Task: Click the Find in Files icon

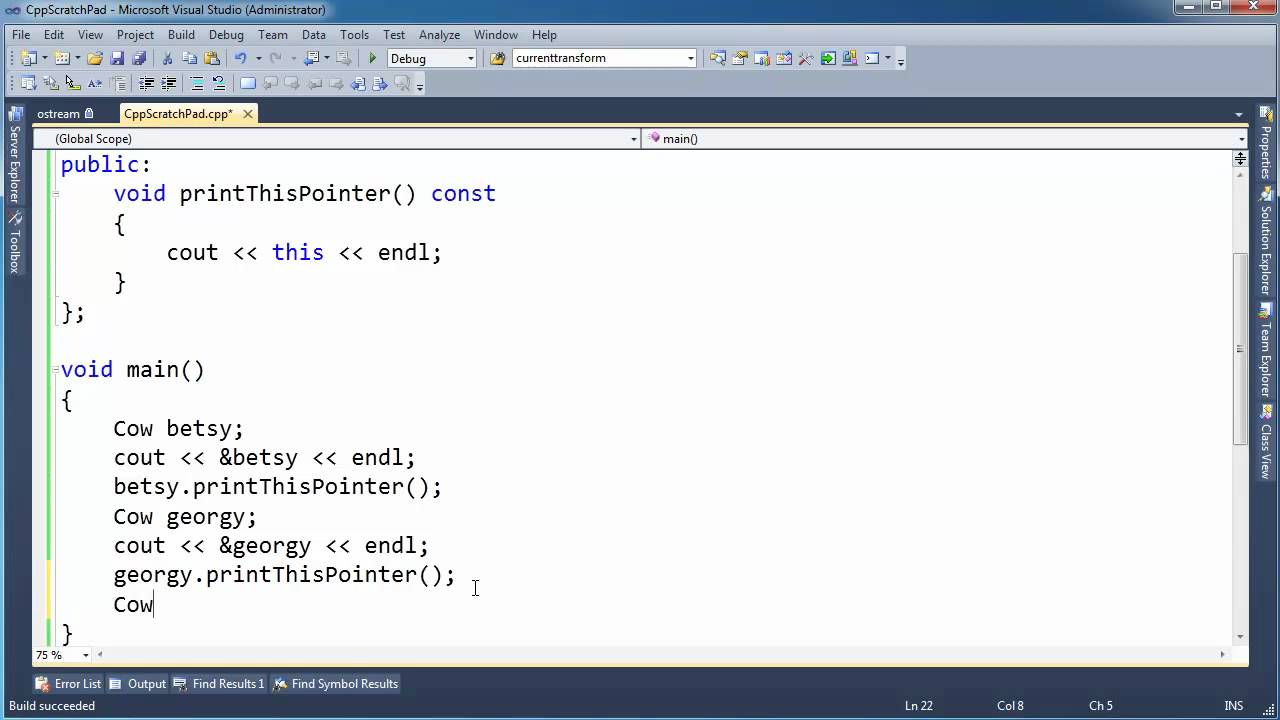Action: pyautogui.click(x=497, y=58)
